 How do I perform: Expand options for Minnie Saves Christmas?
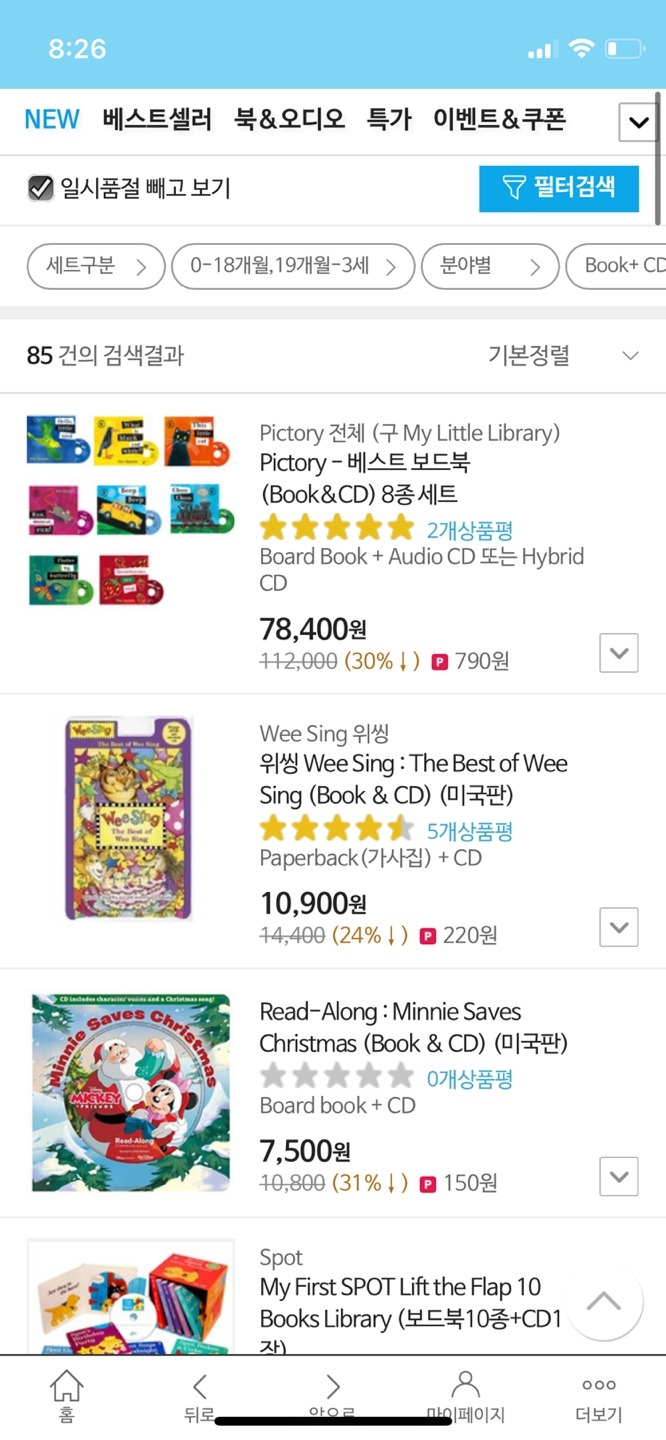point(619,1176)
